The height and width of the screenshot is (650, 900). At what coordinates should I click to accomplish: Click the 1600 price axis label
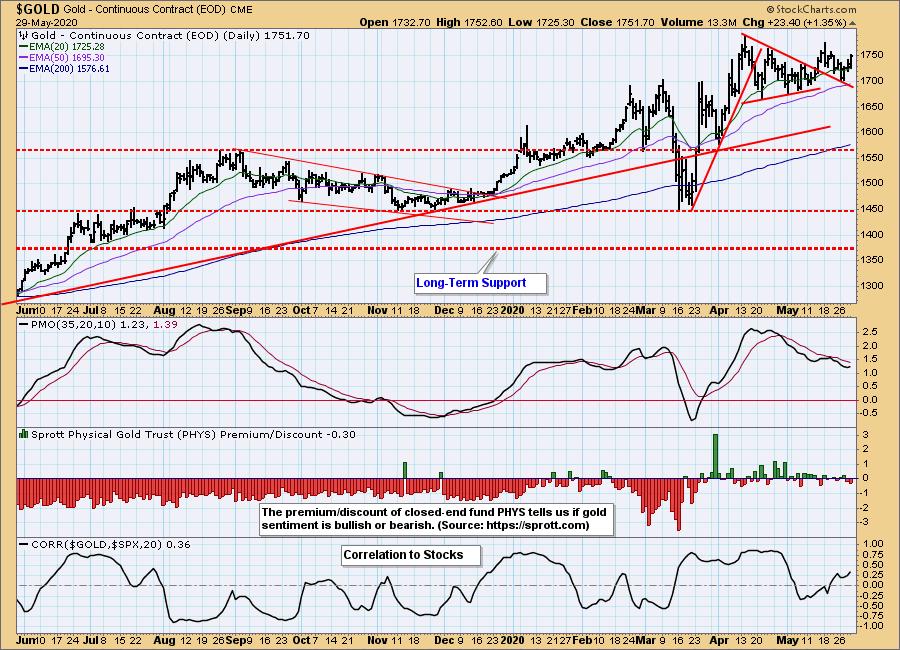[x=872, y=131]
